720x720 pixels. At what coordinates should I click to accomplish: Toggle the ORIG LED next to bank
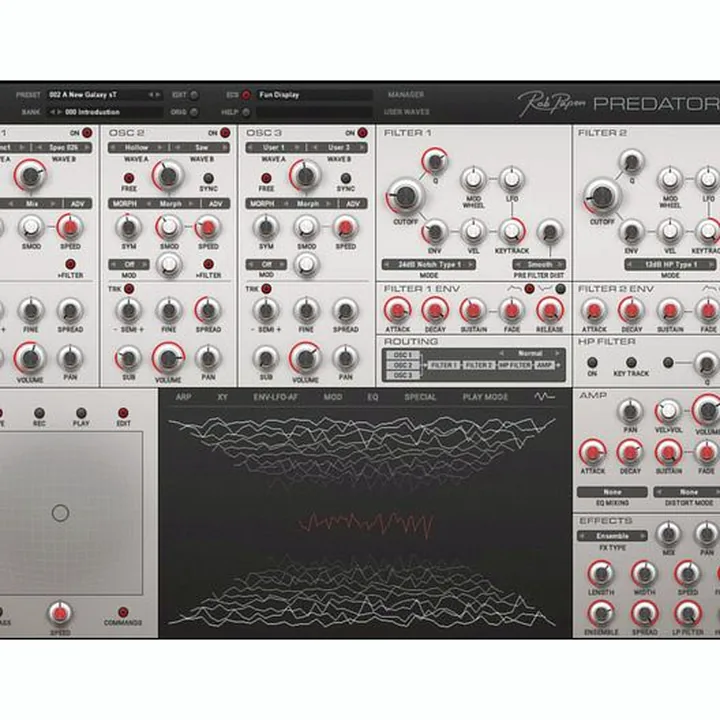[194, 112]
